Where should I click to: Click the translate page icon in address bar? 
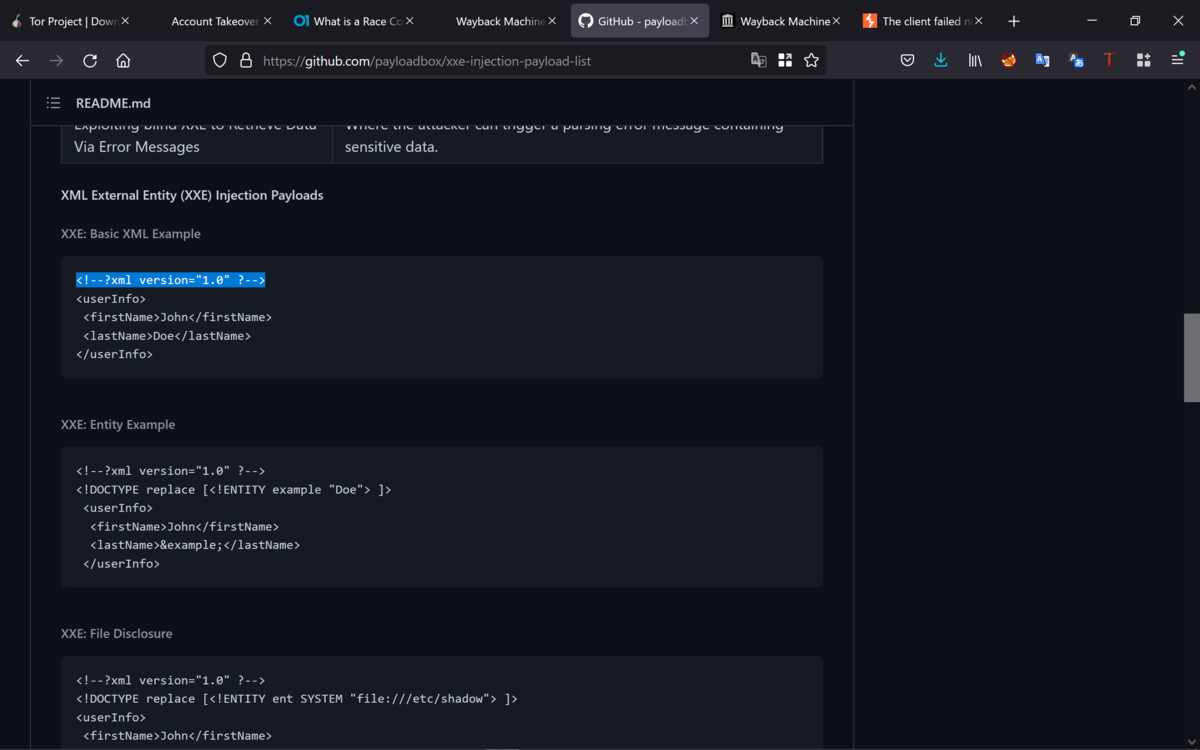pyautogui.click(x=759, y=61)
